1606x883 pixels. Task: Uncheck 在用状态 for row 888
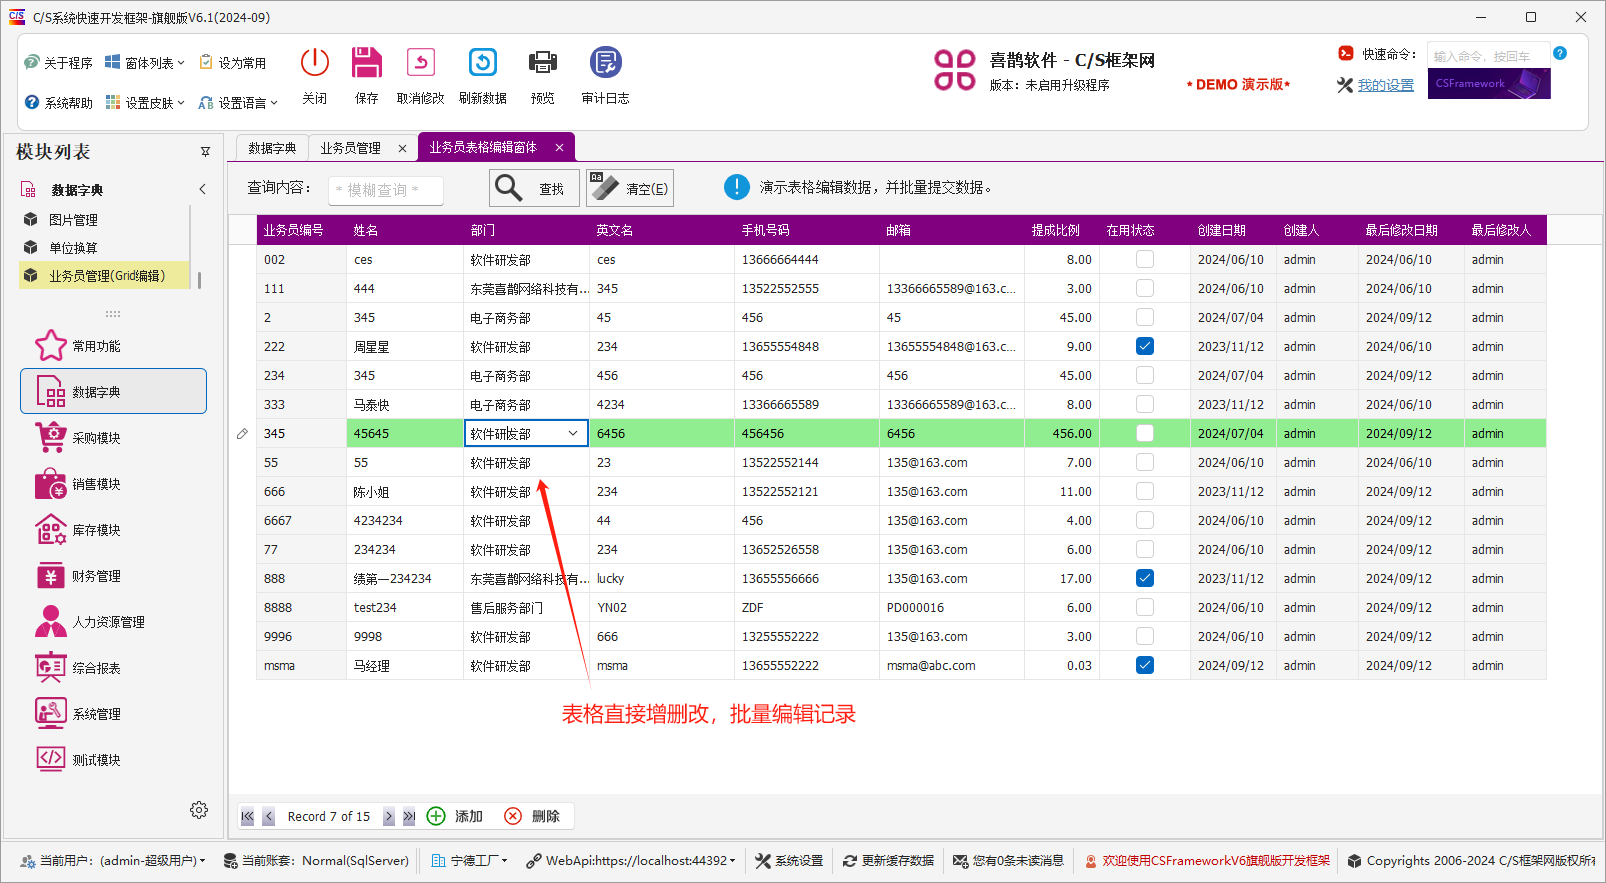click(x=1145, y=578)
